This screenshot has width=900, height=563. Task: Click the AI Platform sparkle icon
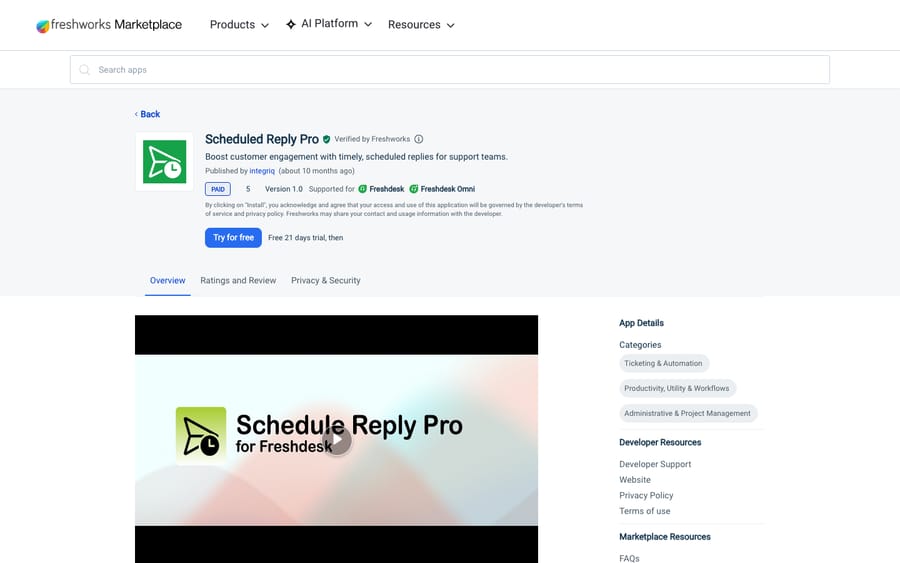pos(291,24)
